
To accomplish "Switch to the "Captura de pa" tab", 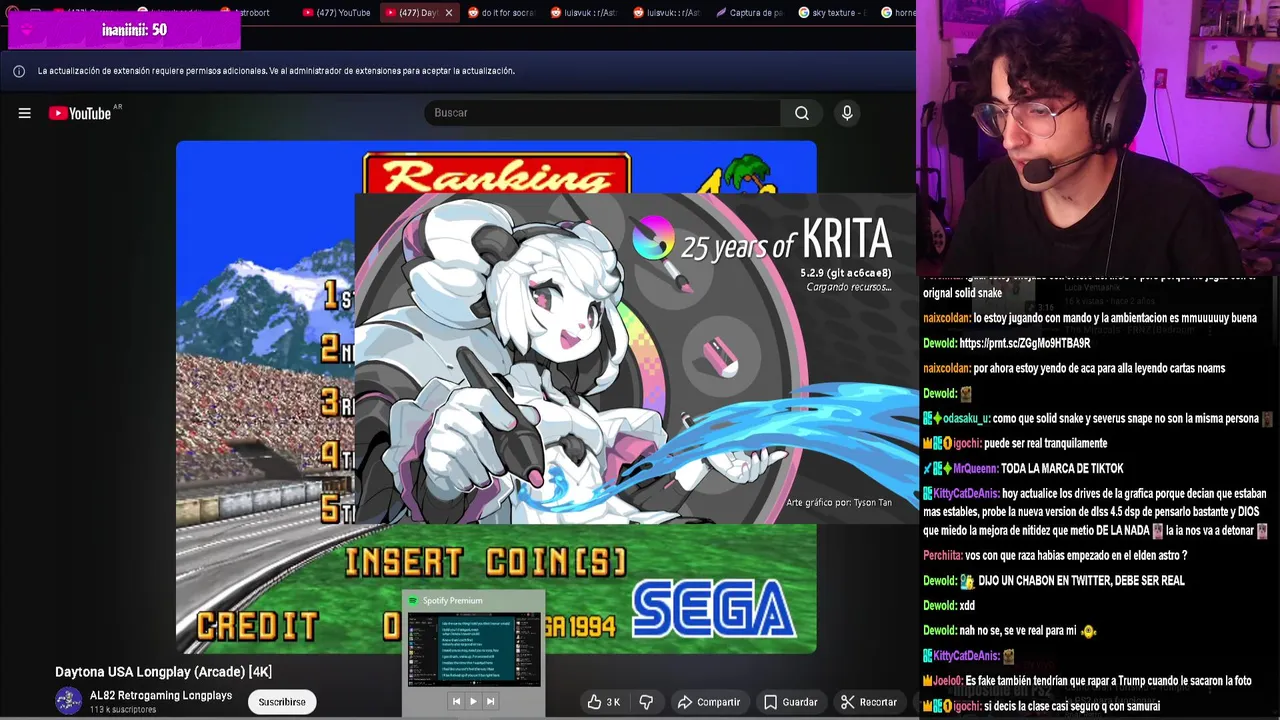I will click(x=748, y=13).
